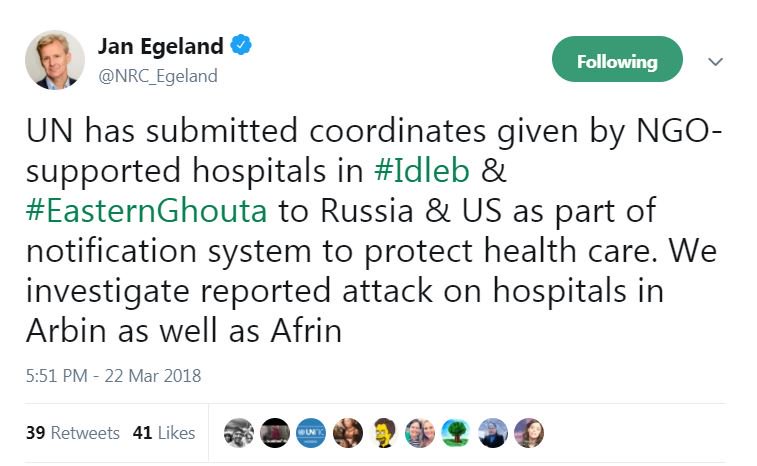View the 39 Retweets list
Image resolution: width=757 pixels, height=466 pixels.
click(x=73, y=433)
